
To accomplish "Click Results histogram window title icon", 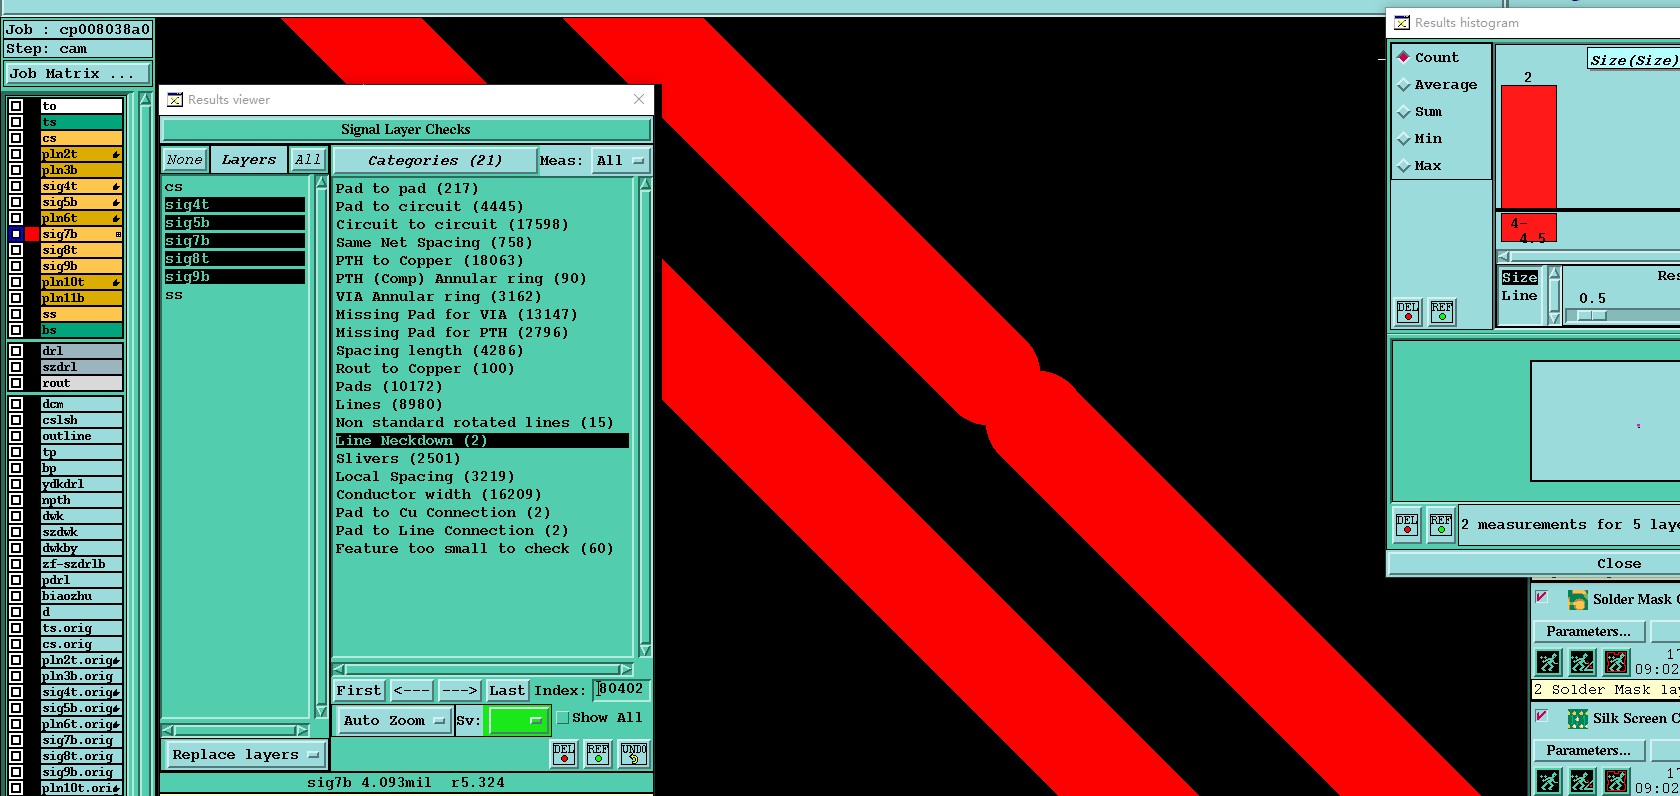I will tap(1402, 22).
